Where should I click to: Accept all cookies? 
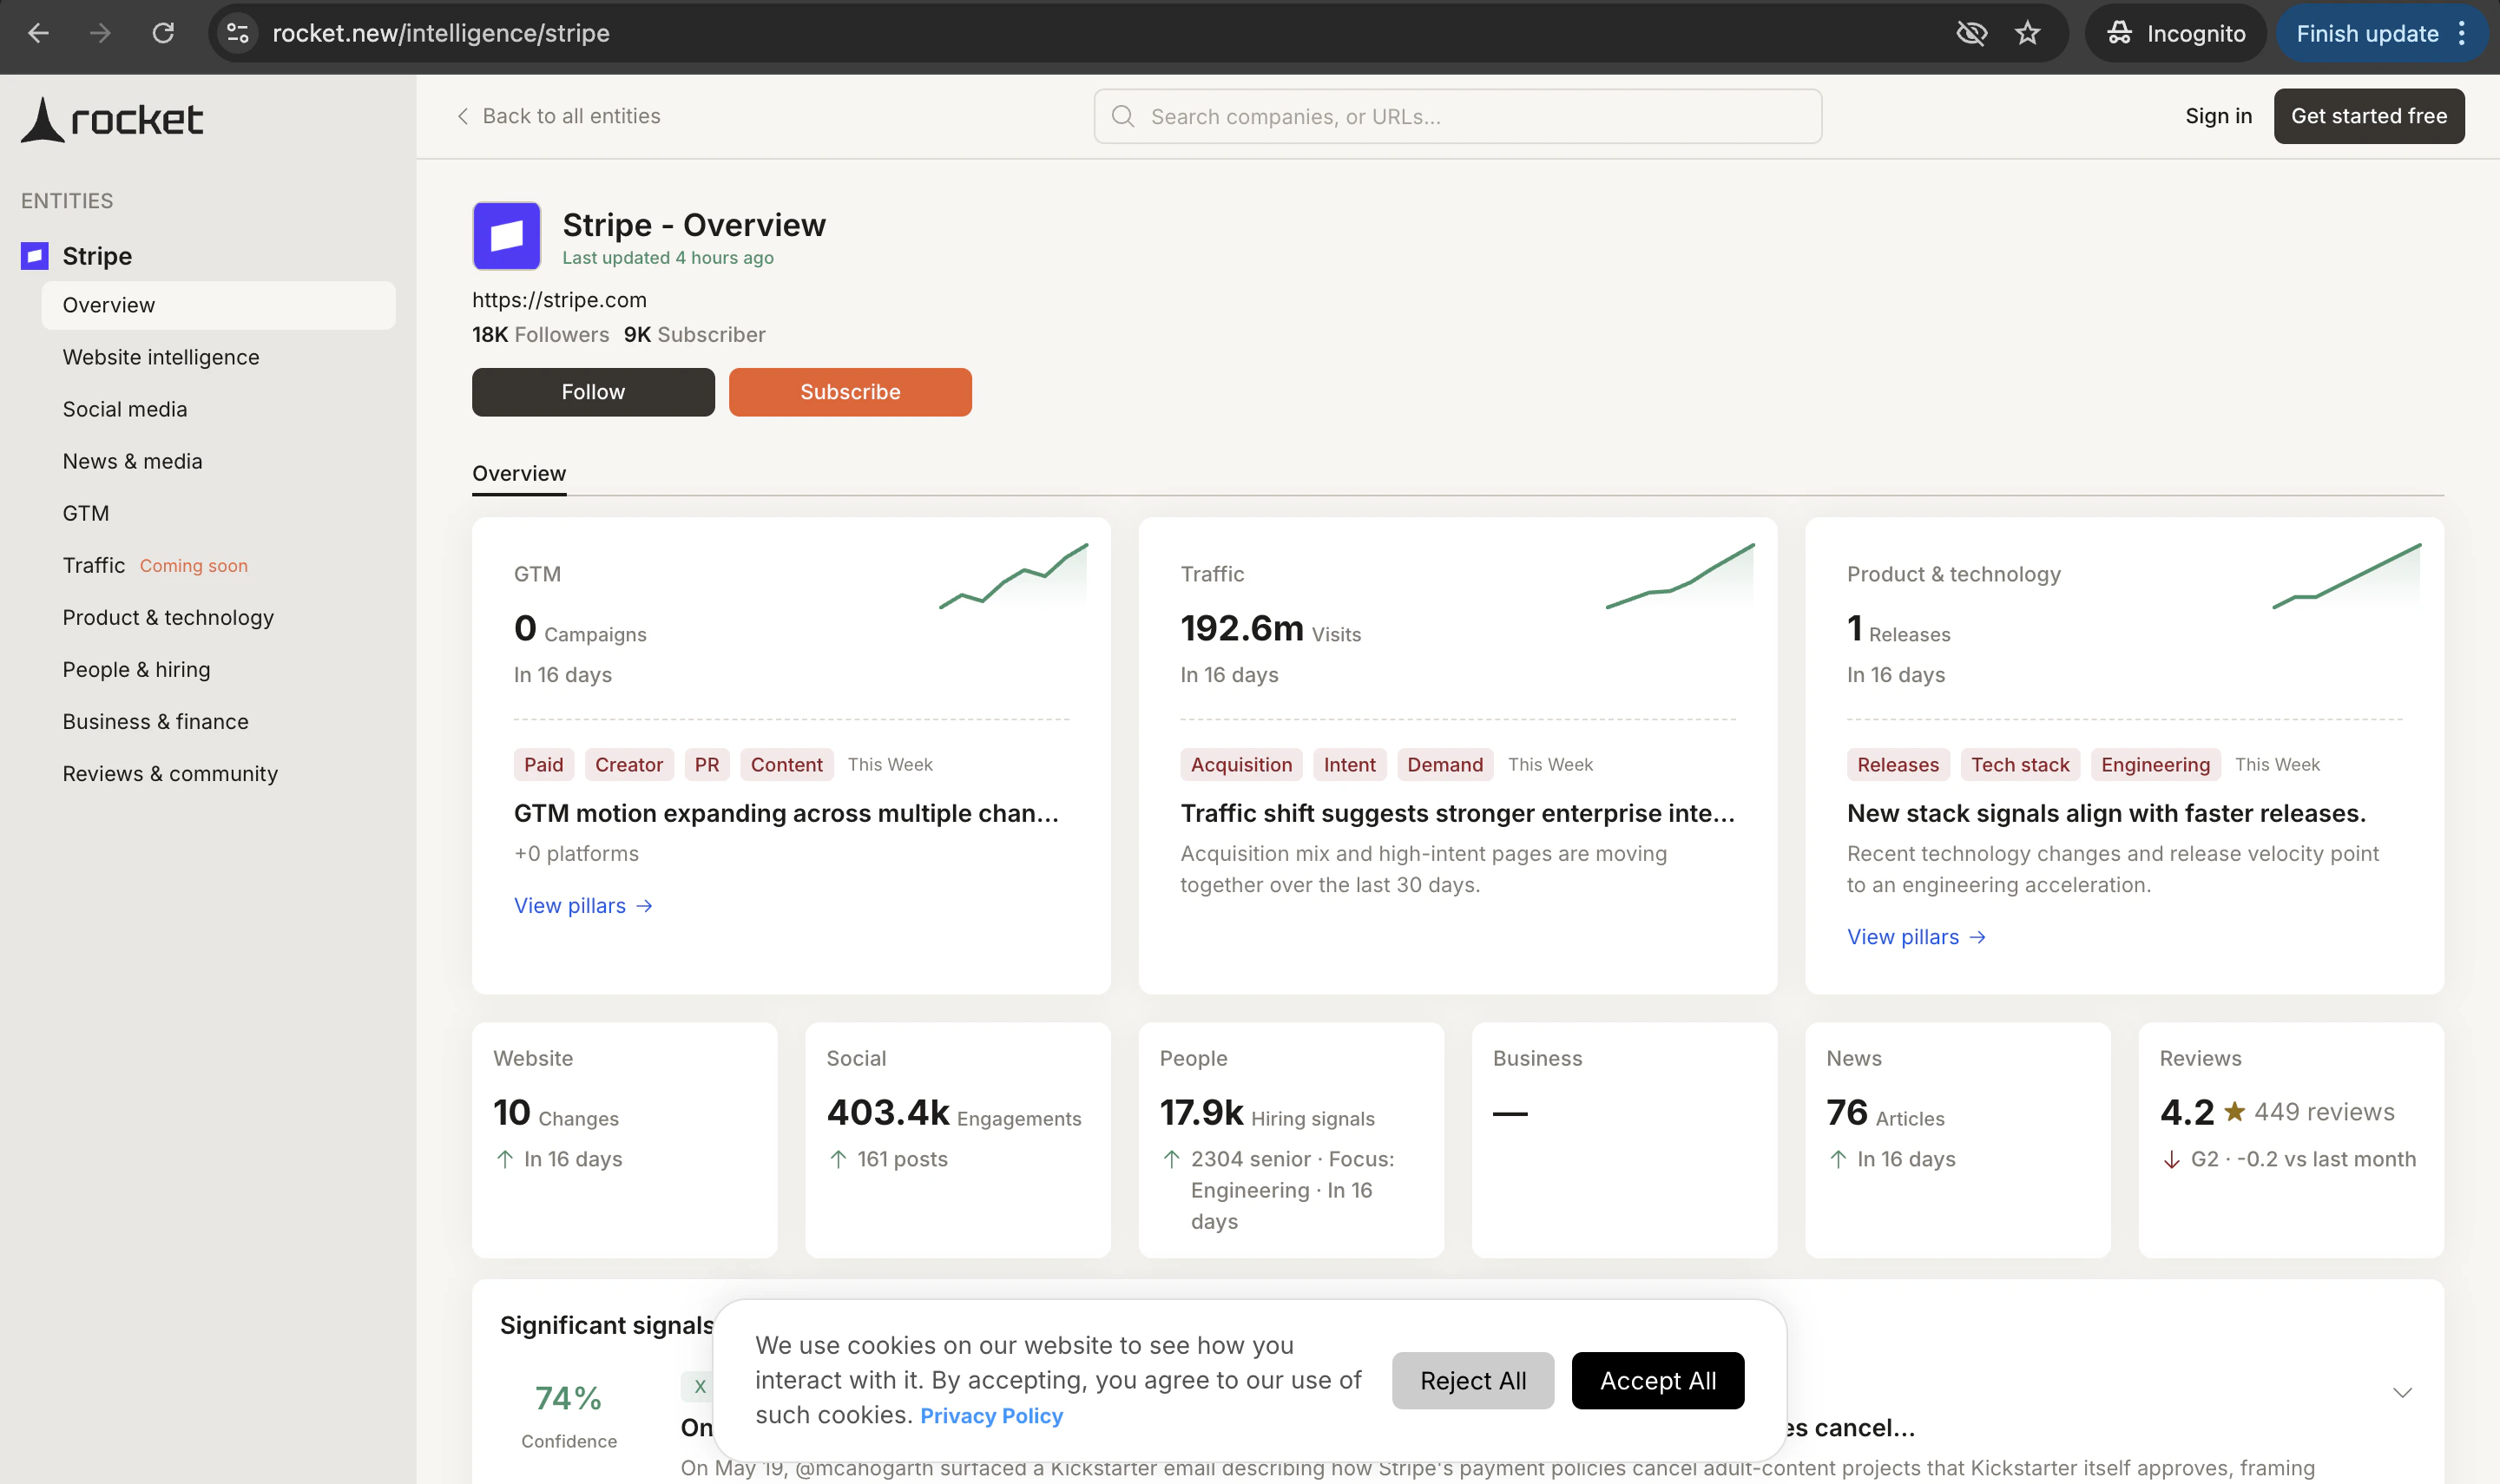click(x=1657, y=1380)
